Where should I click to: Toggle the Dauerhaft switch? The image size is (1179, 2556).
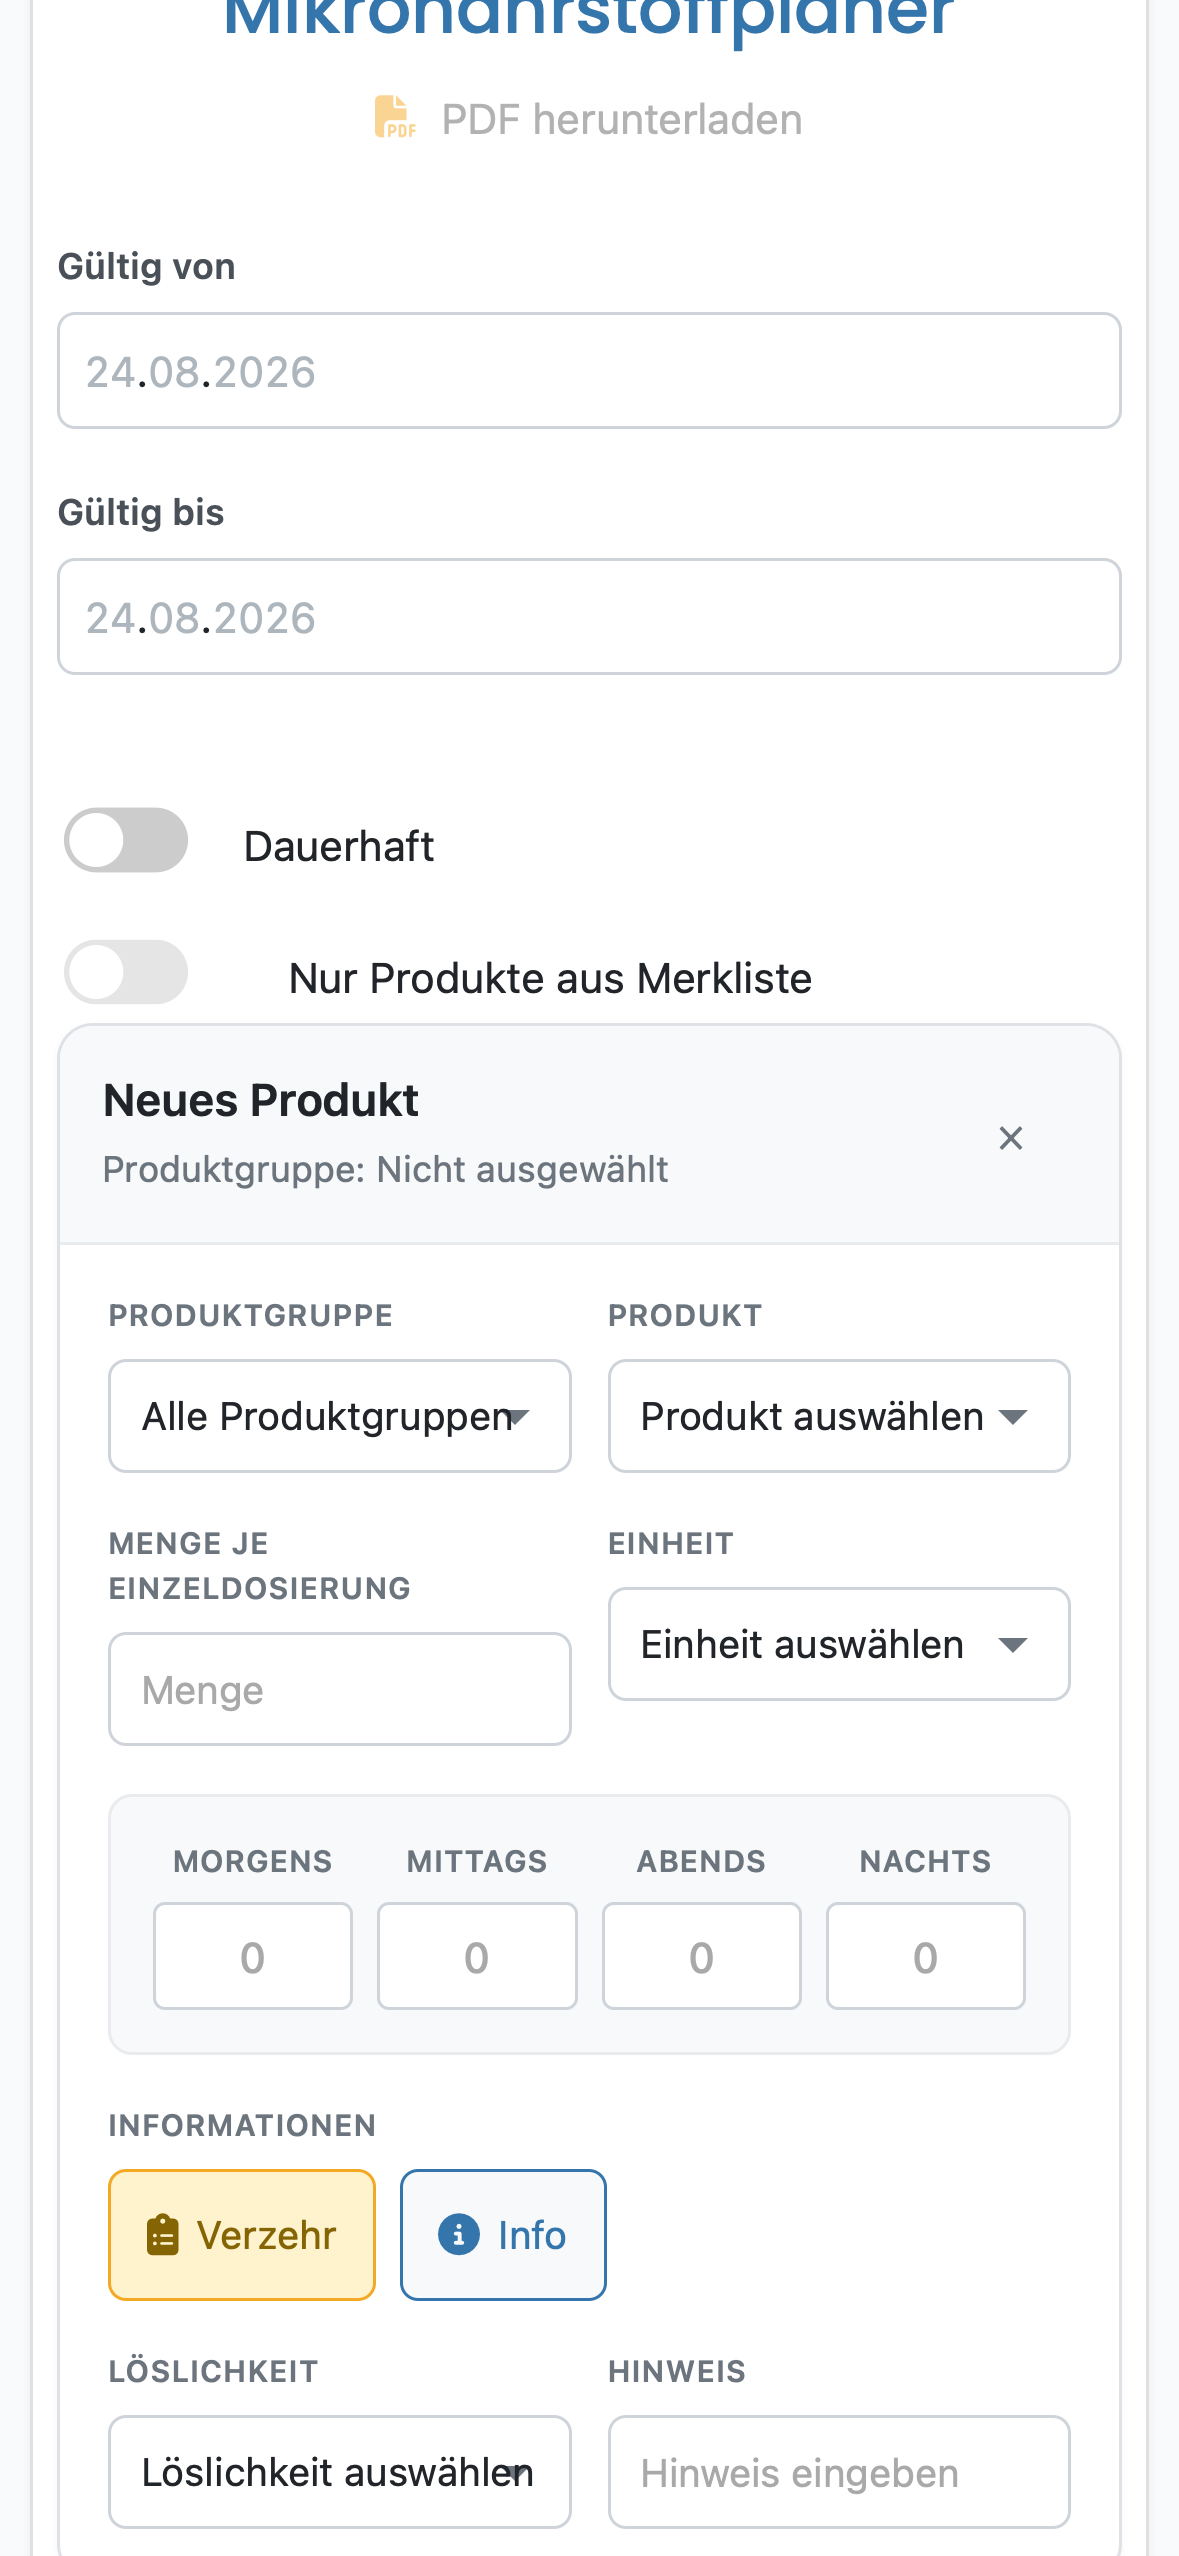click(126, 840)
